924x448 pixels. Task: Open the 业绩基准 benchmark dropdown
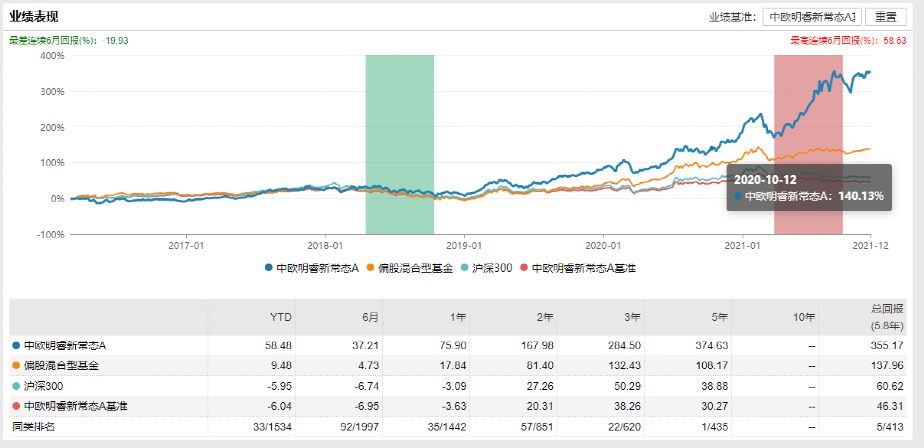pyautogui.click(x=812, y=17)
